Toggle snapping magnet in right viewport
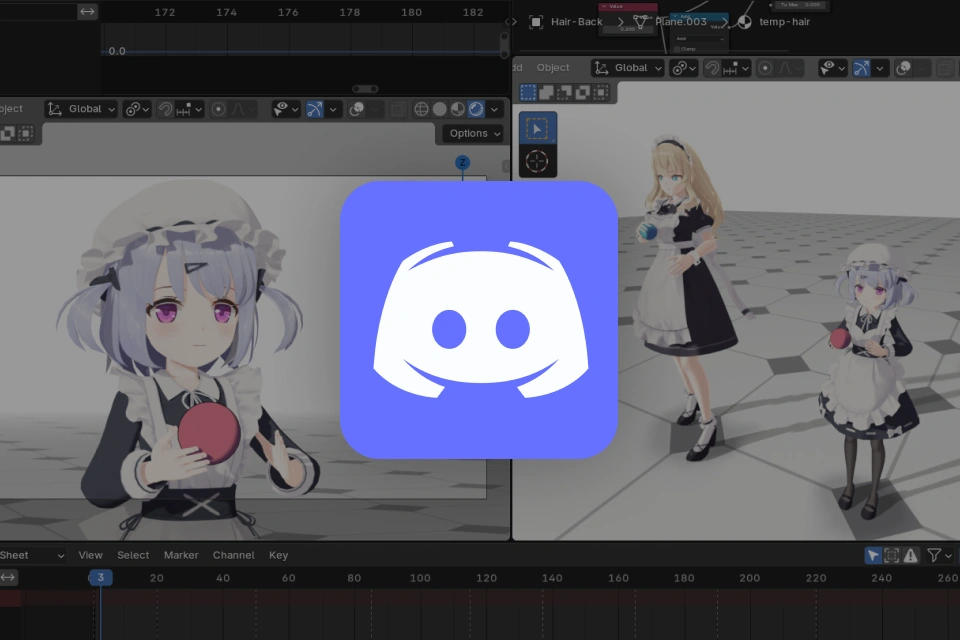The height and width of the screenshot is (640, 960). (712, 68)
